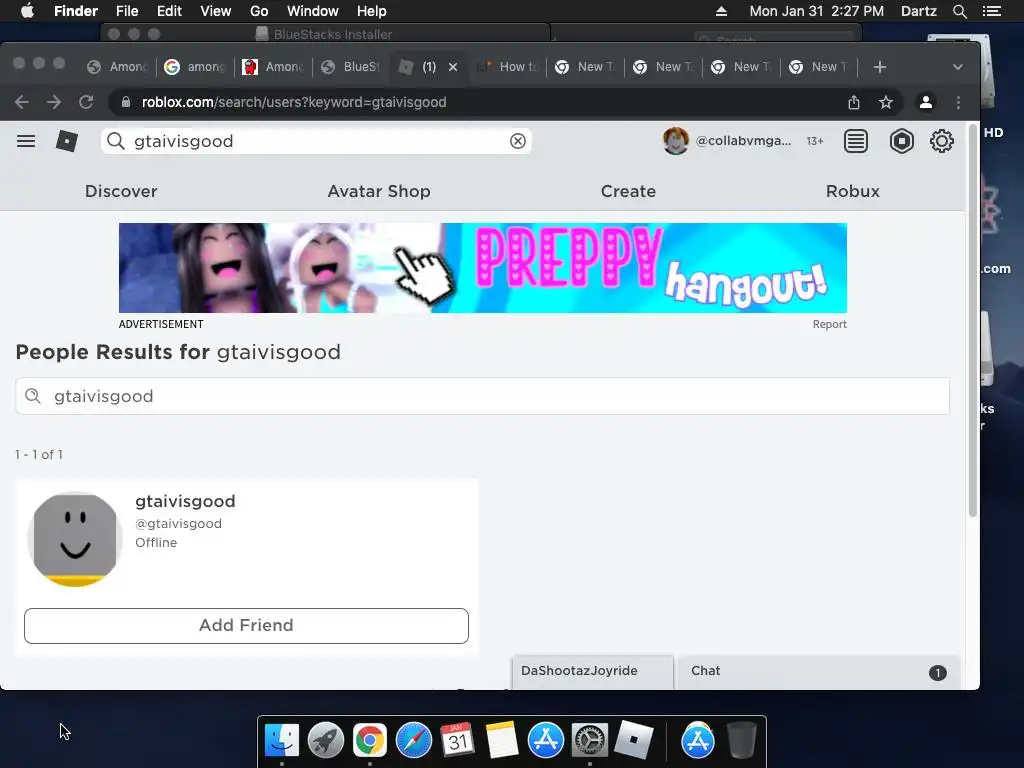Expand the tab search dropdown
This screenshot has height=768, width=1024.
point(957,67)
